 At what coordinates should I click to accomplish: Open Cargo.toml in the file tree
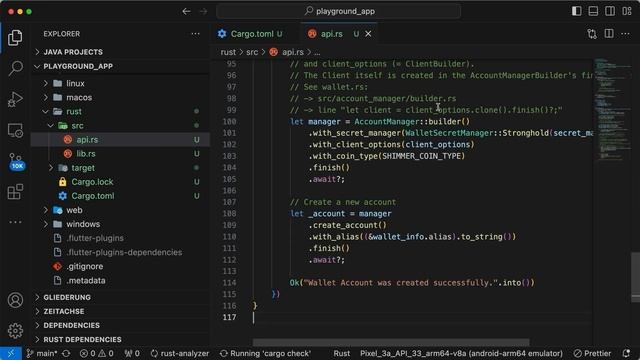[x=120, y=196]
